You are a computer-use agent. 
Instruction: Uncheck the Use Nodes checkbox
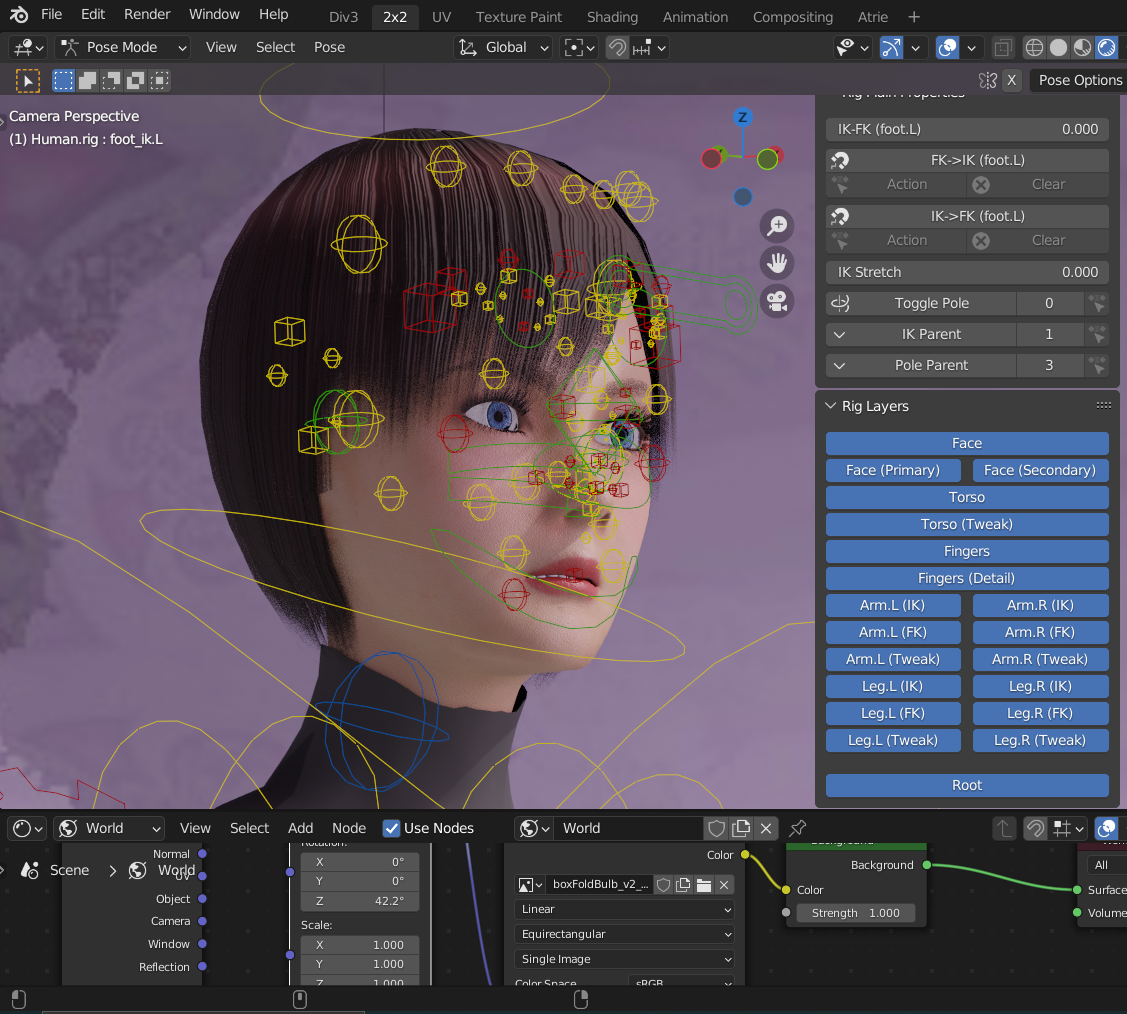point(391,828)
